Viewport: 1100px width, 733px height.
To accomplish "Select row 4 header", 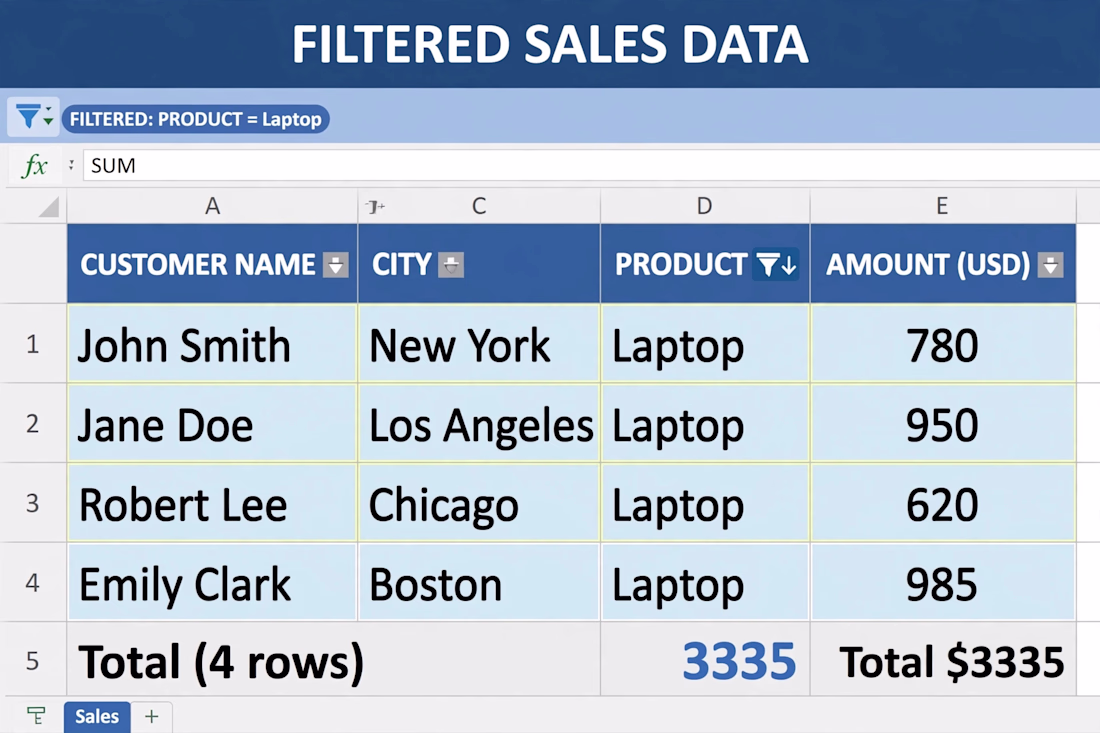I will click(x=33, y=582).
